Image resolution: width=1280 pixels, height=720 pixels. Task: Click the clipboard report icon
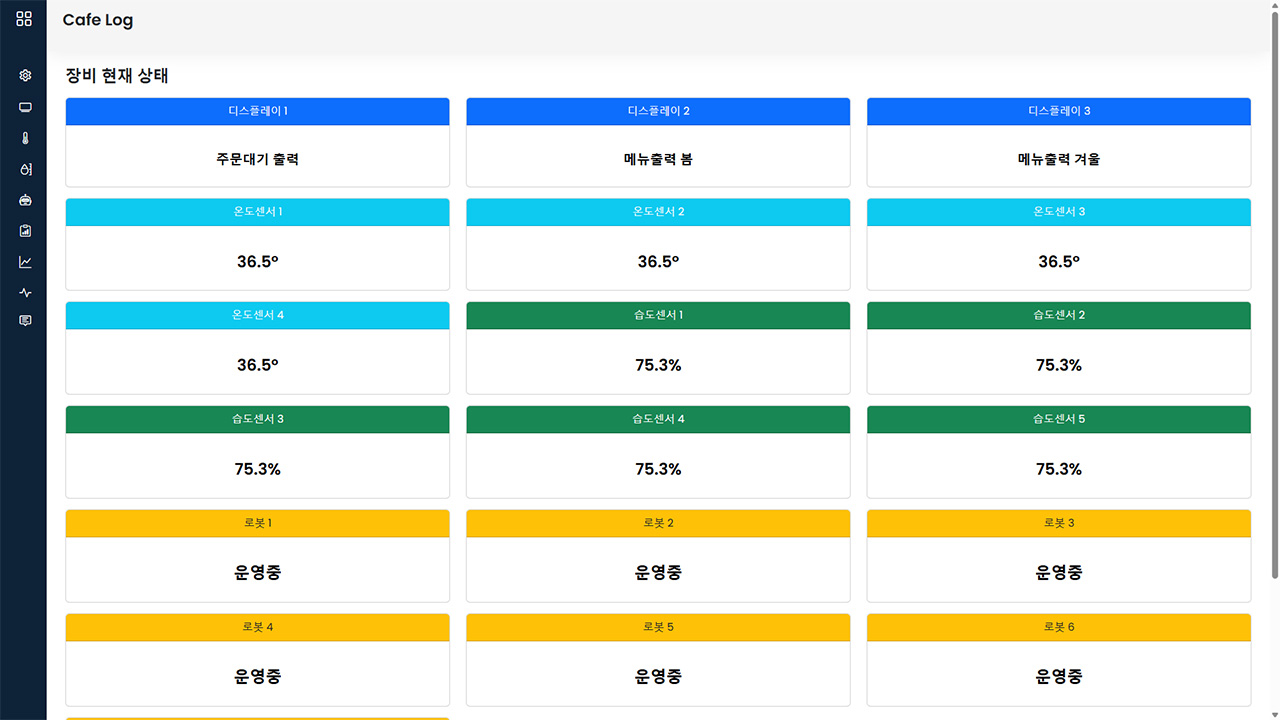pos(25,231)
